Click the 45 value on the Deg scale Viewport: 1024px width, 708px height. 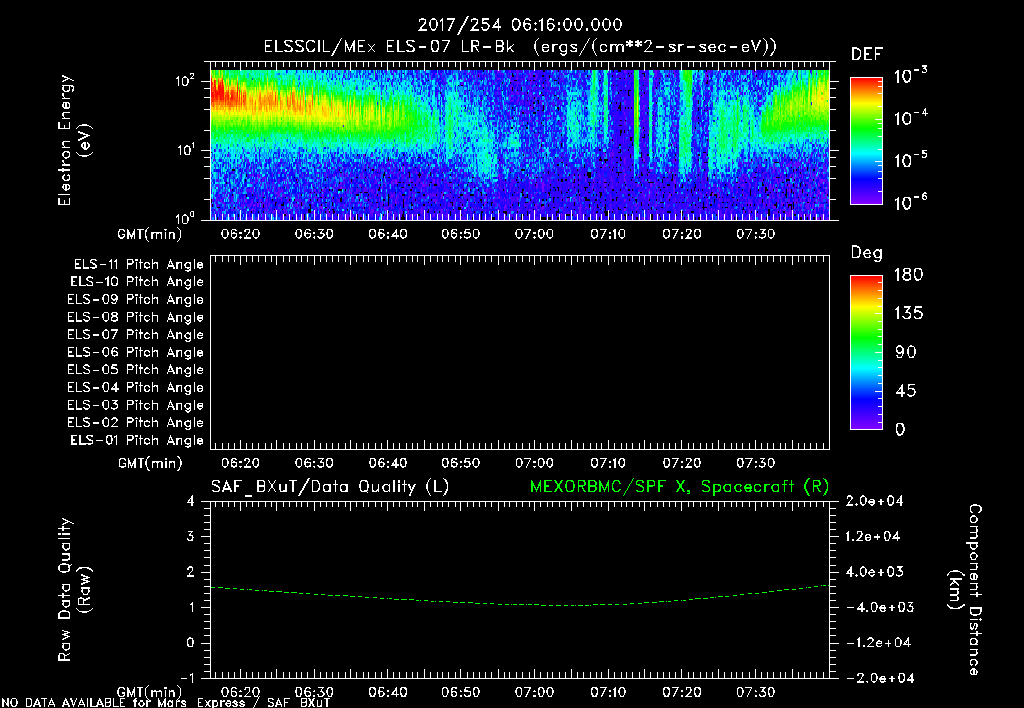click(906, 391)
